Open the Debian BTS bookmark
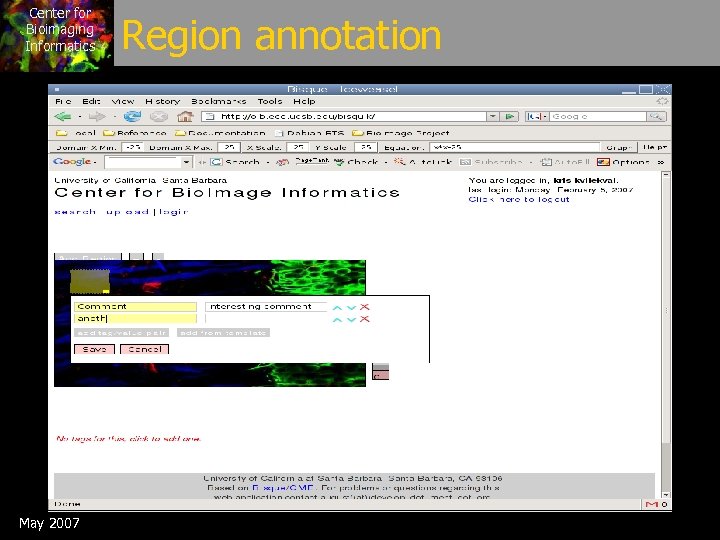This screenshot has width=720, height=540. tap(309, 133)
